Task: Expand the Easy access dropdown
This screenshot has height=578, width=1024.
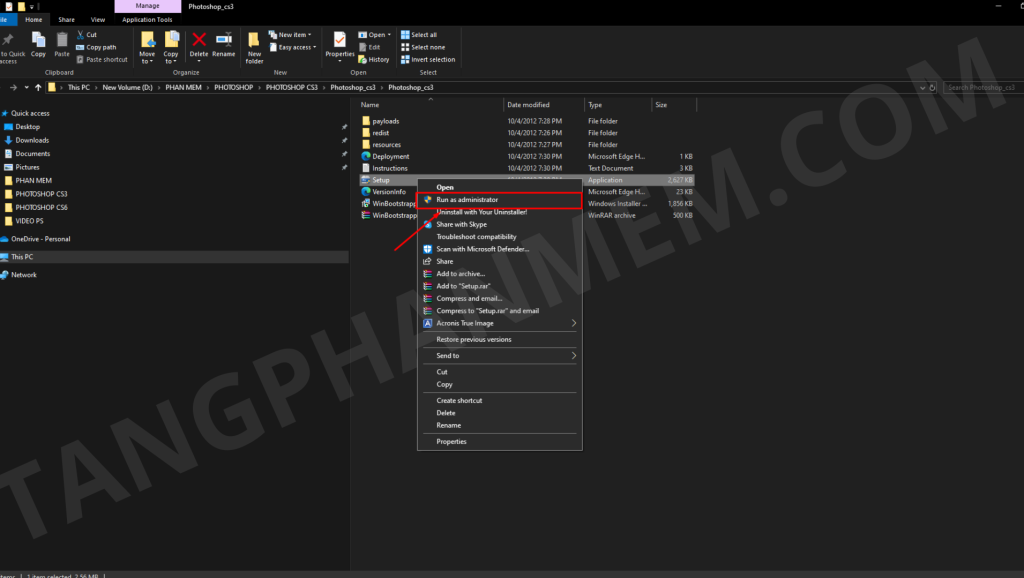Action: [x=295, y=47]
